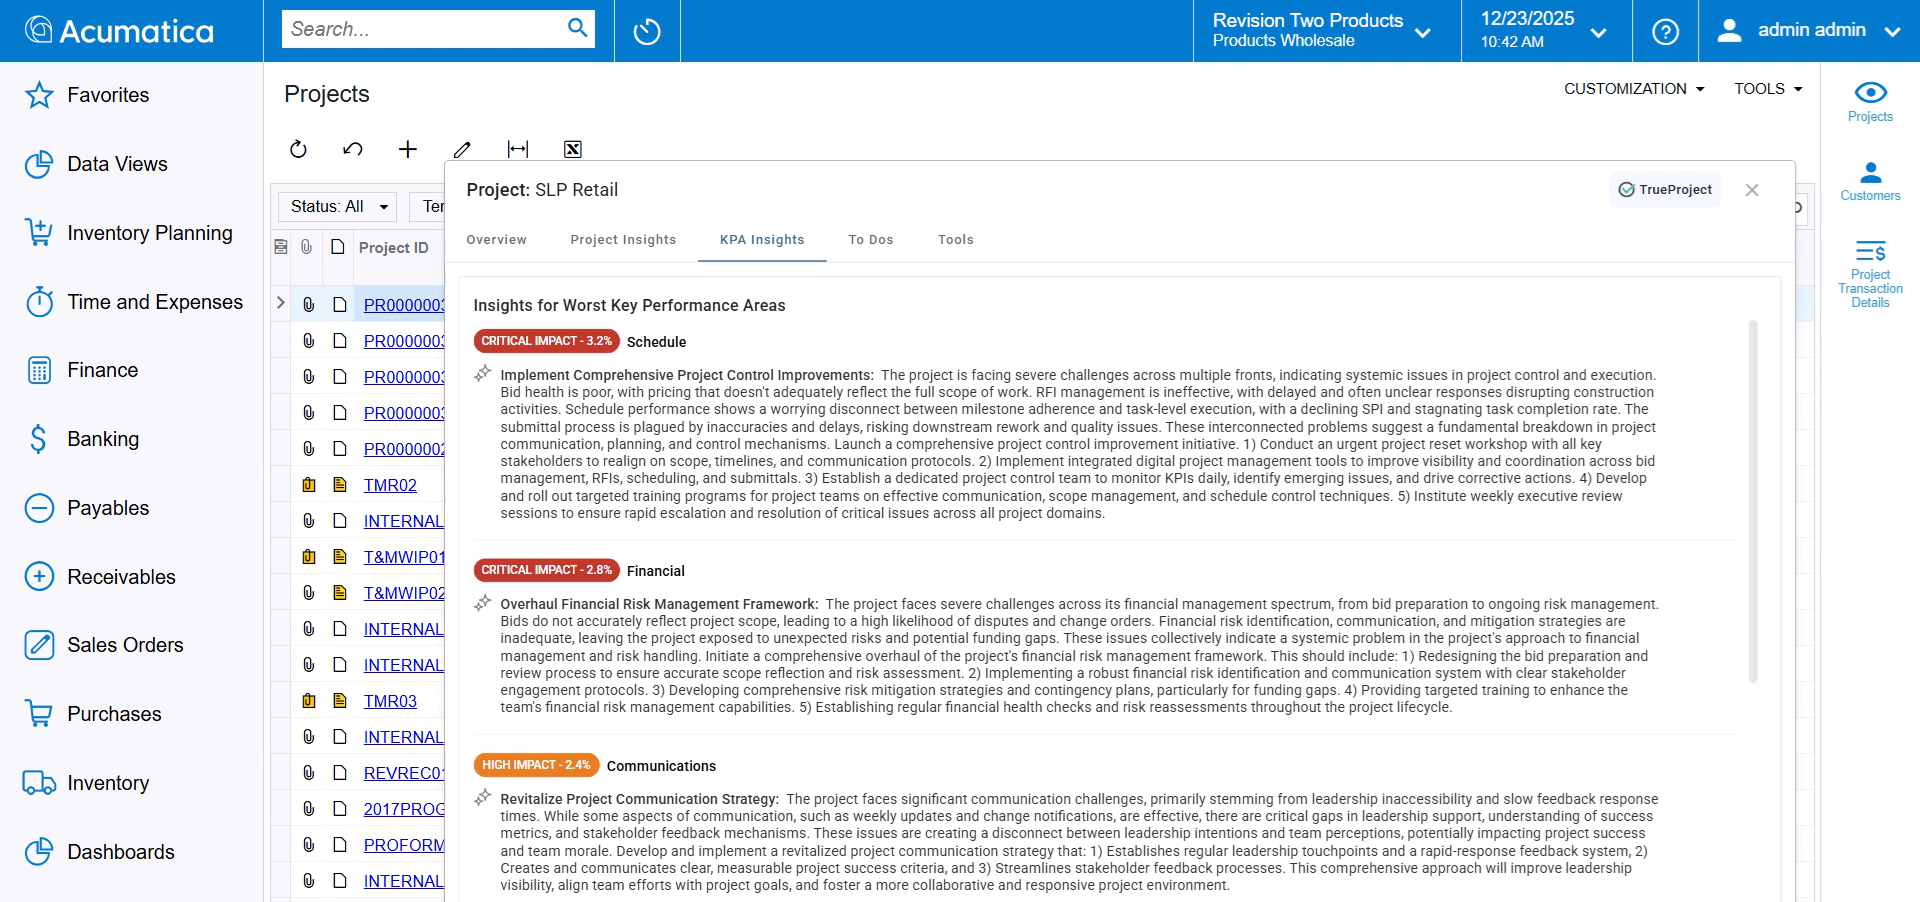Open Project Transaction Details side panel

[1870, 273]
